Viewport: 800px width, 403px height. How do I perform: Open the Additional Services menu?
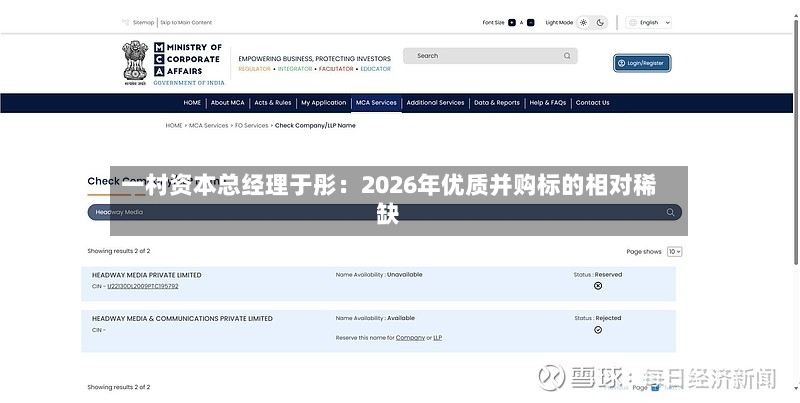click(435, 103)
